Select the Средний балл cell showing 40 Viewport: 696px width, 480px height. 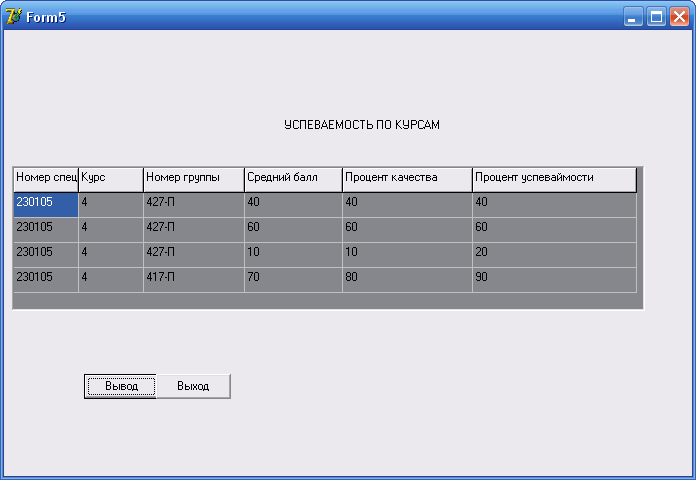[x=293, y=205]
